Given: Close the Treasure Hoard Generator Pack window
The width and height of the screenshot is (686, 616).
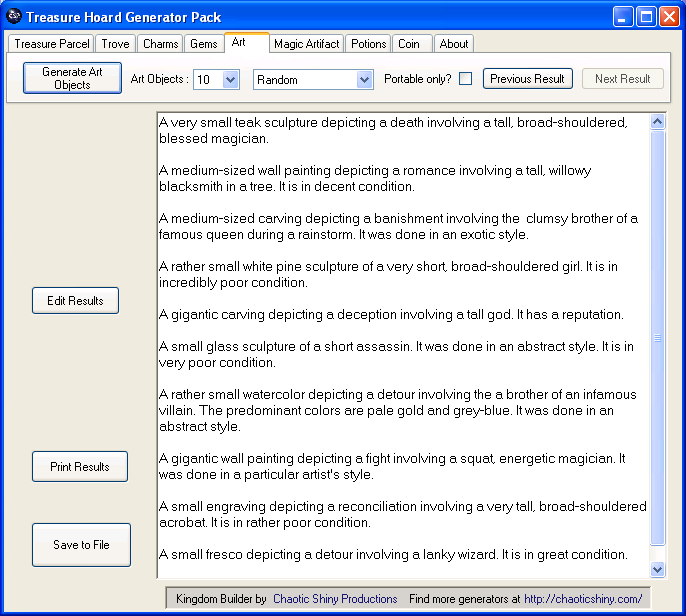Looking at the screenshot, I should (669, 17).
